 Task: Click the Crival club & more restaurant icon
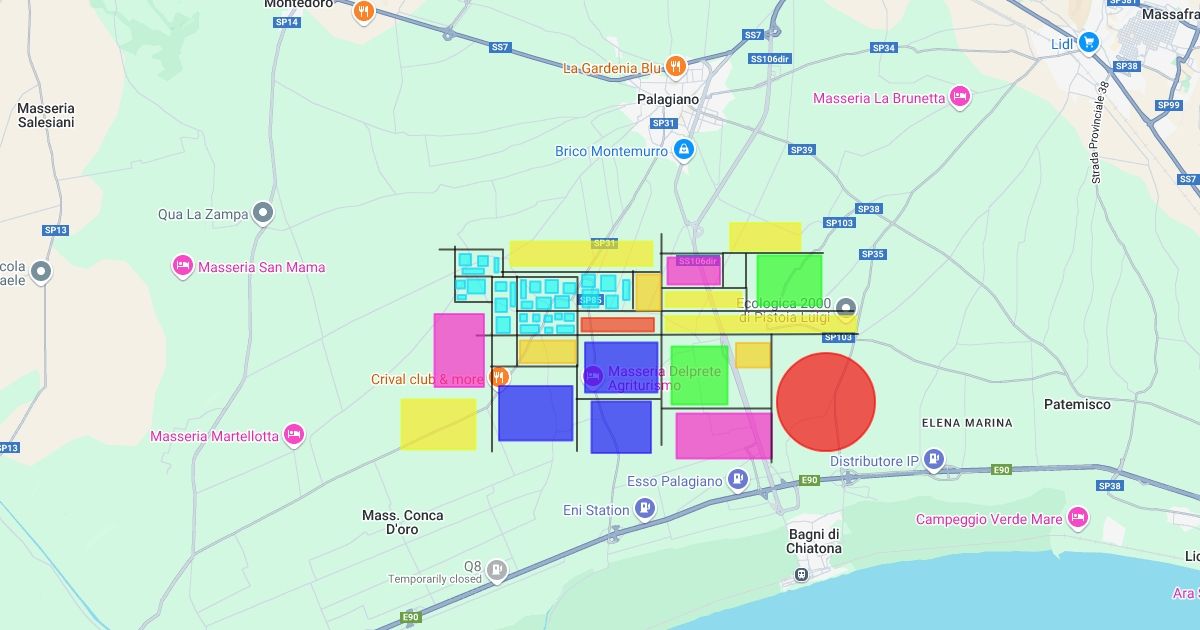(x=499, y=378)
